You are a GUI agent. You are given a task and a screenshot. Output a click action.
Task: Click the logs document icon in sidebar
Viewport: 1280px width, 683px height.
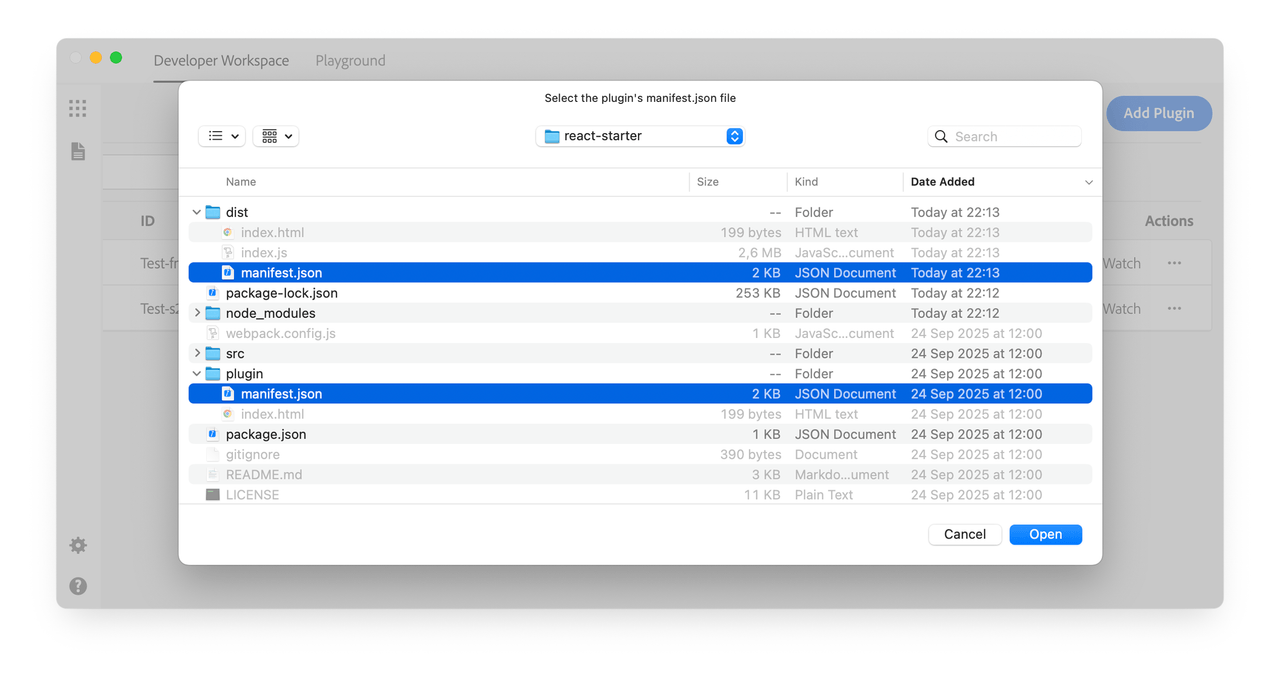77,151
